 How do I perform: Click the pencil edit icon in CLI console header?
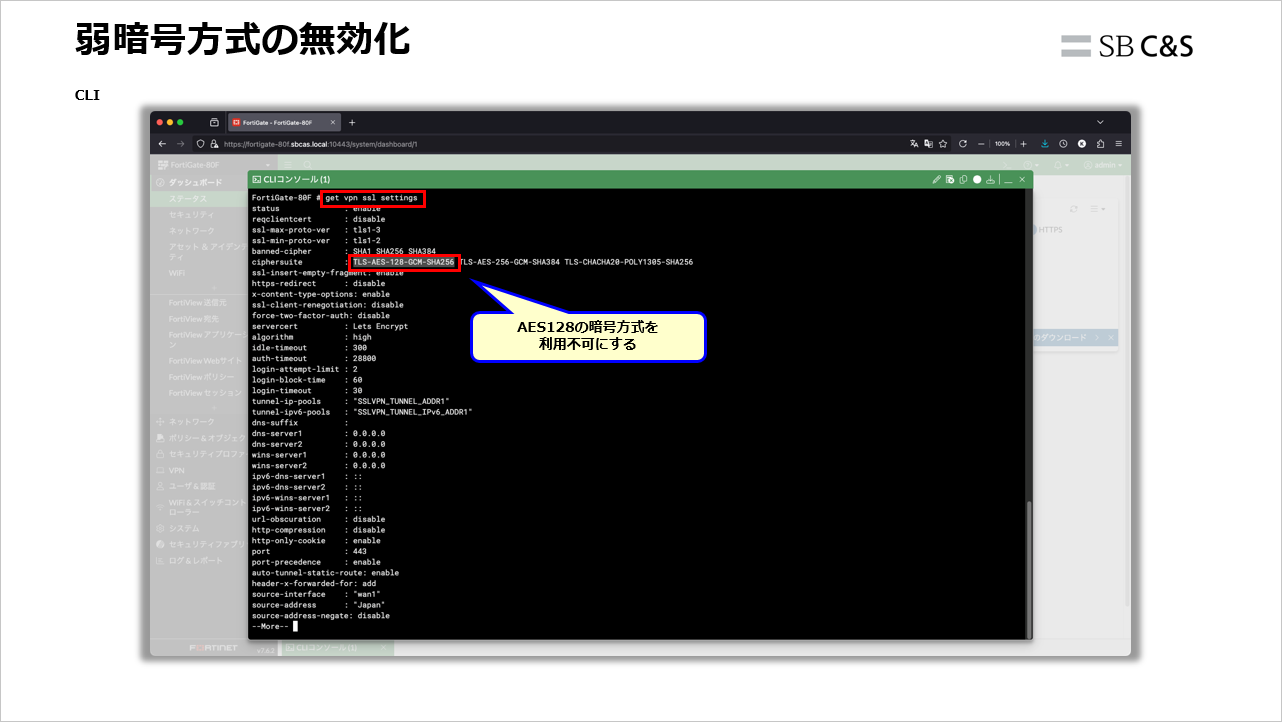pos(937,180)
